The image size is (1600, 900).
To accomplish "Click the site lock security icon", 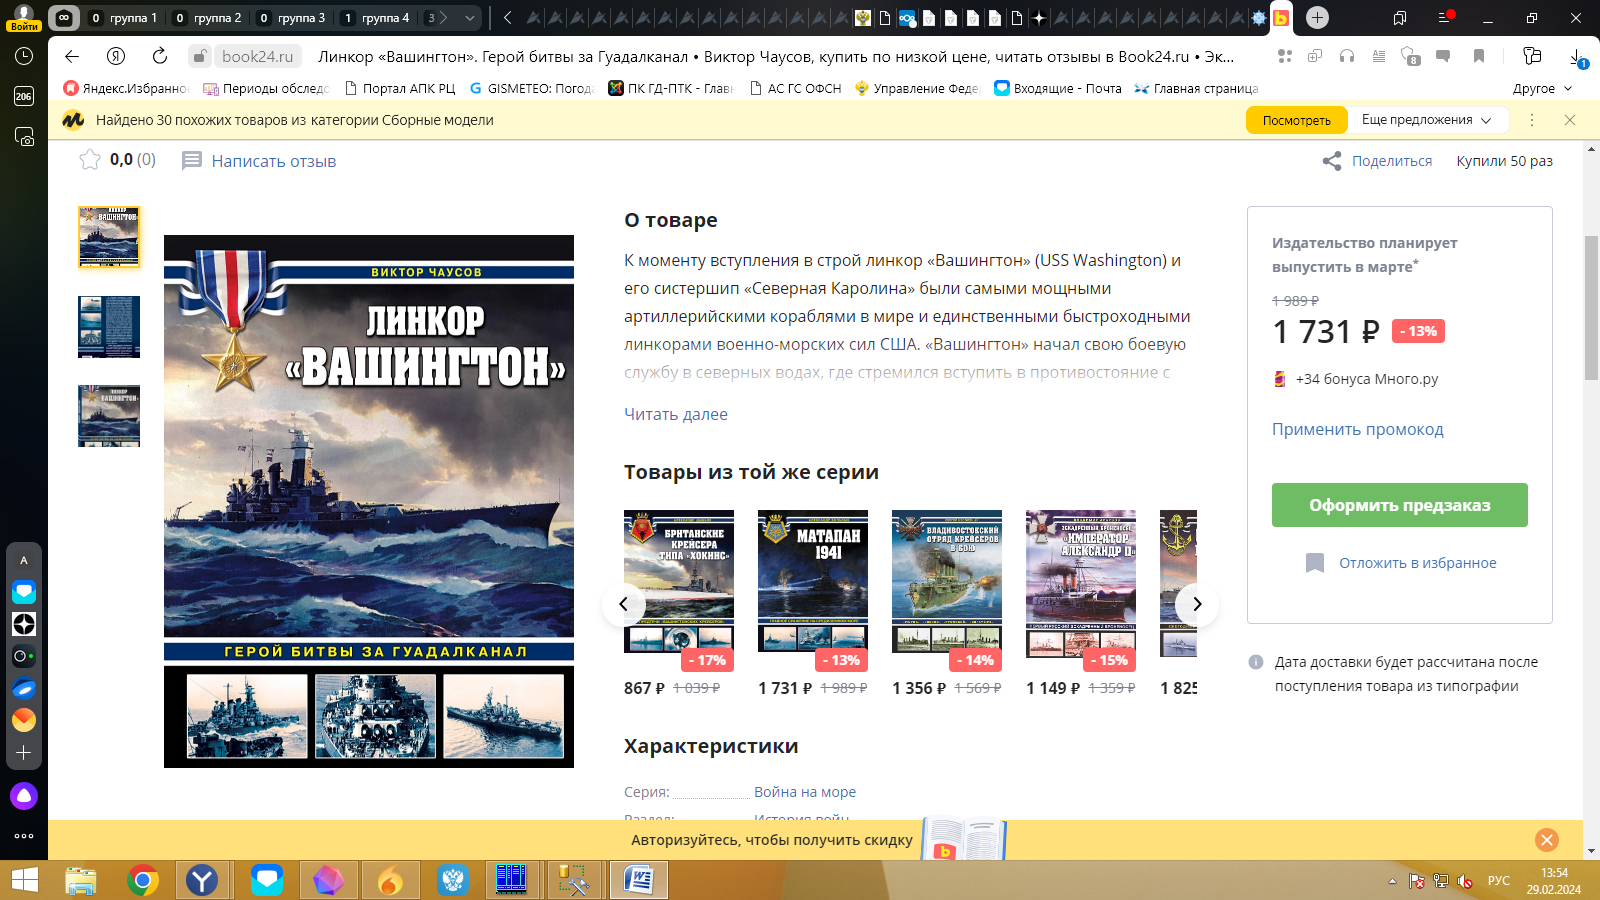I will click(x=200, y=56).
